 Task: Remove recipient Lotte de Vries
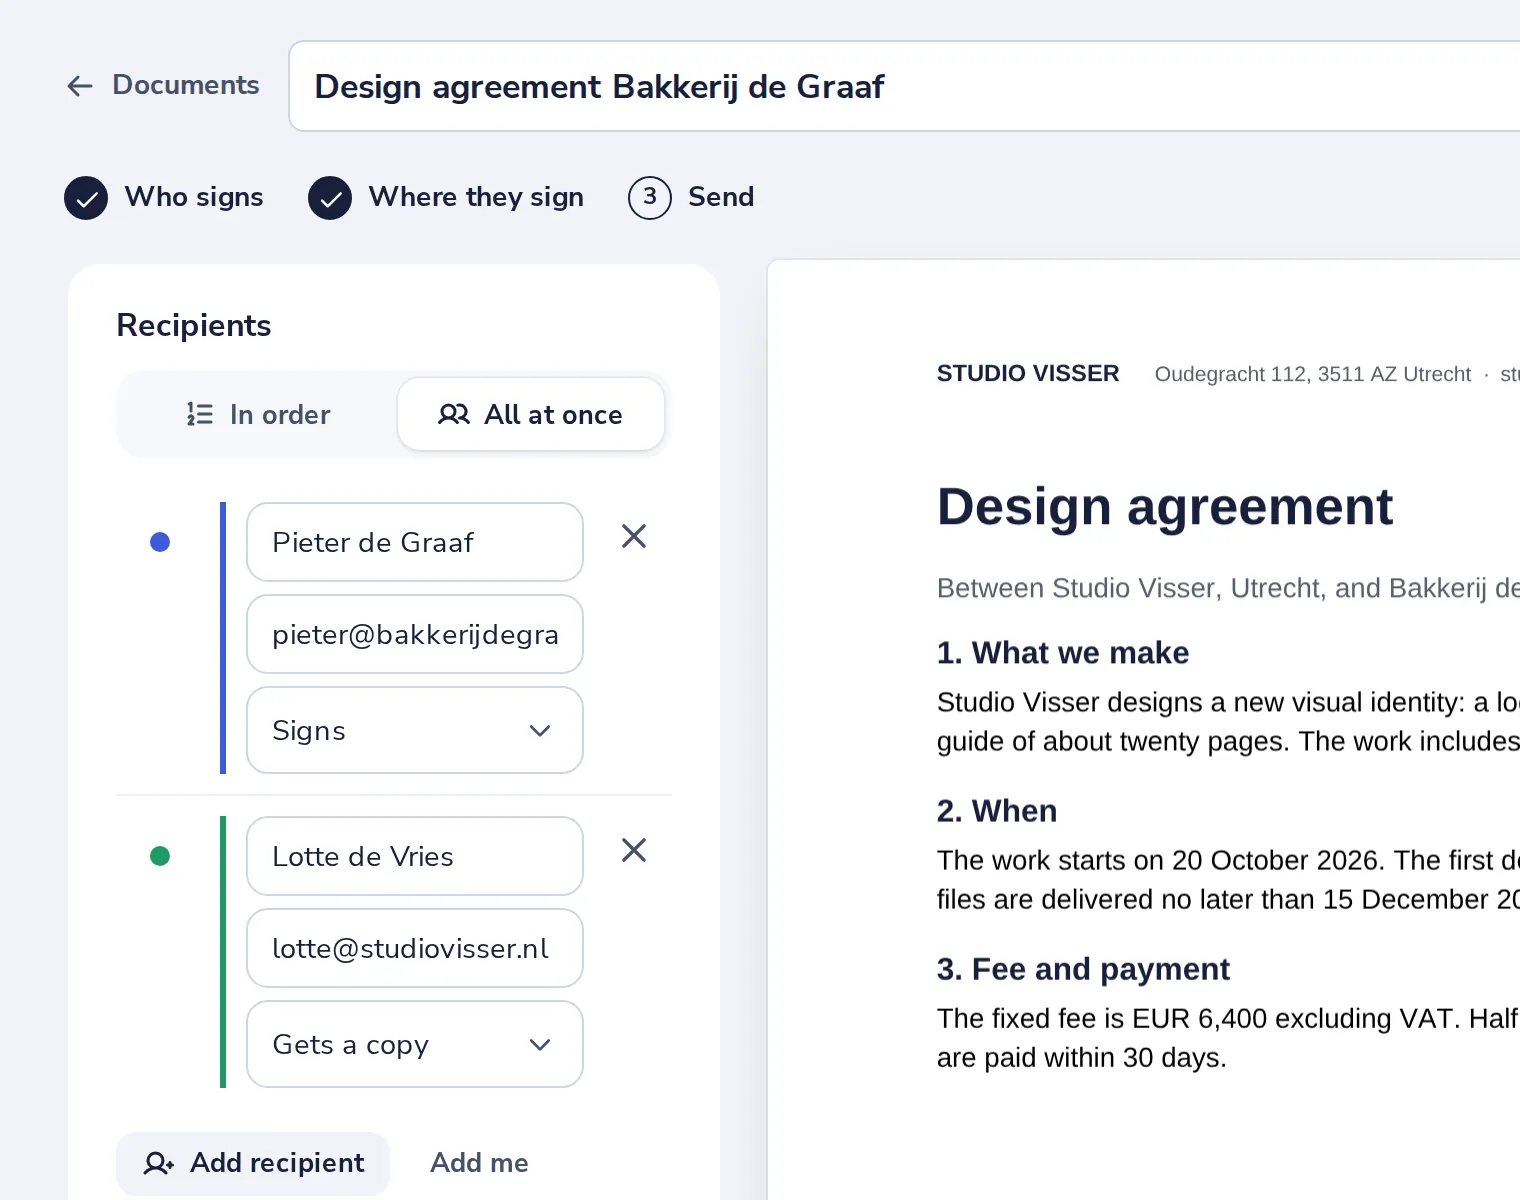(x=634, y=851)
